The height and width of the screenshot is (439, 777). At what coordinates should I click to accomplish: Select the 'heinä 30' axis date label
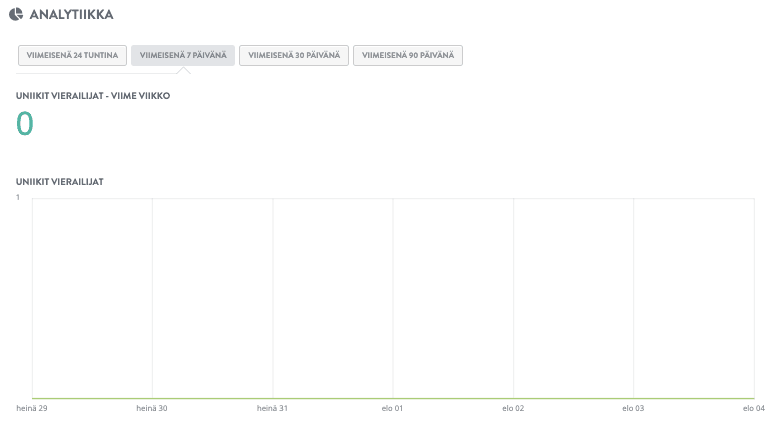pos(152,408)
